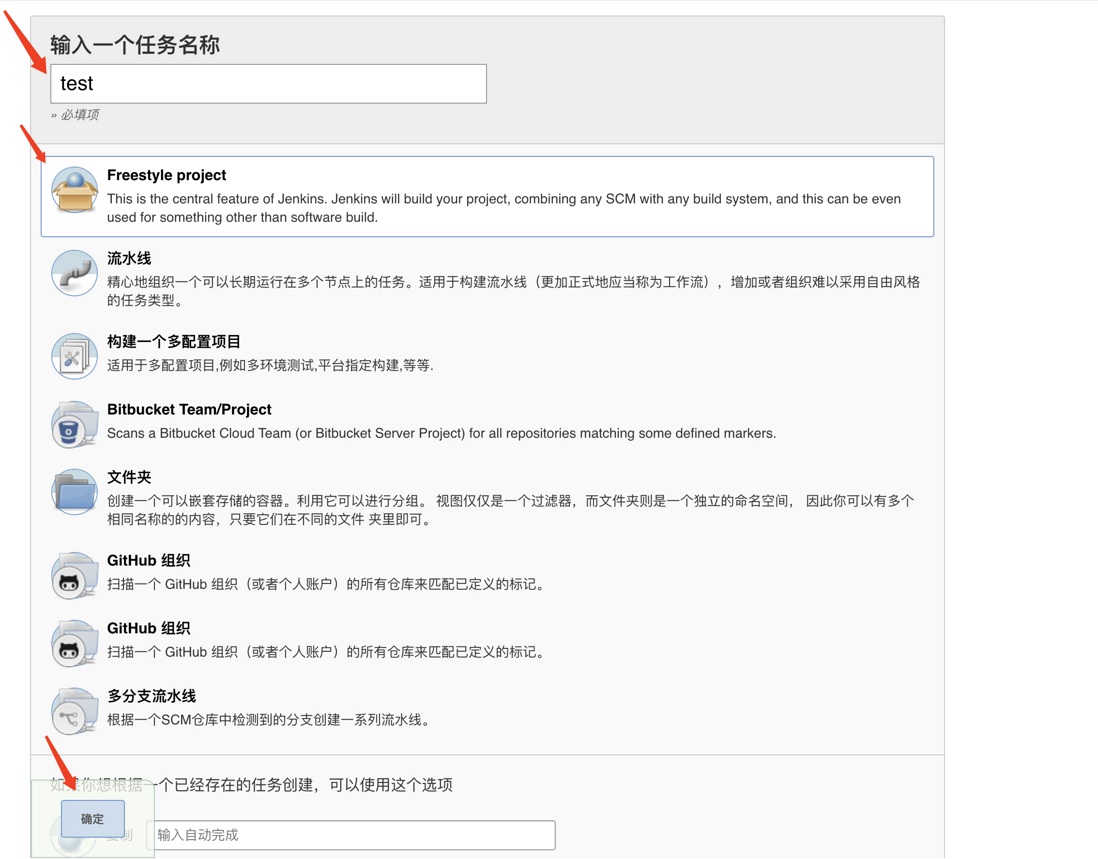Click the multibranch pipeline icon
The image size is (1098, 859).
[x=75, y=711]
